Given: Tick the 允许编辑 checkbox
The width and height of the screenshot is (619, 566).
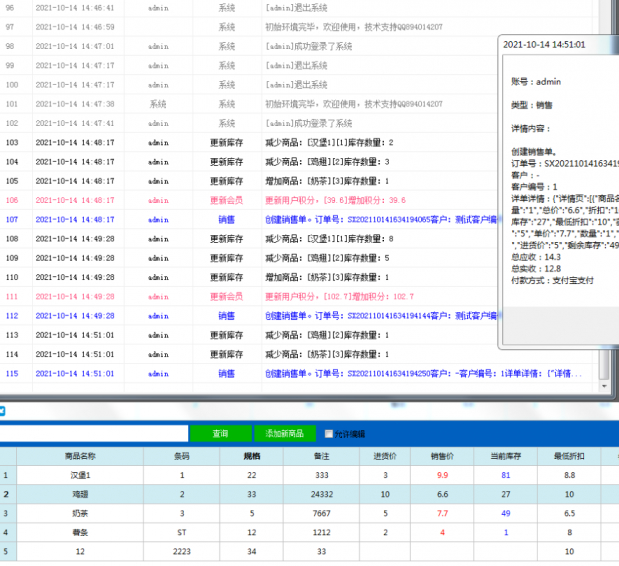Looking at the screenshot, I should (328, 434).
